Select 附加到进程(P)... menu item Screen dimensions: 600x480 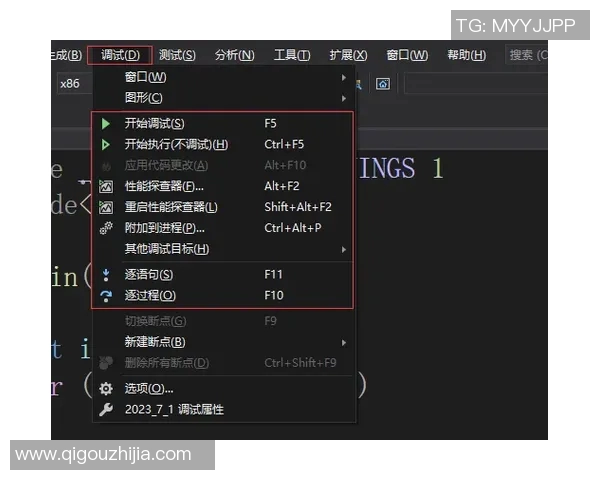[x=223, y=228]
